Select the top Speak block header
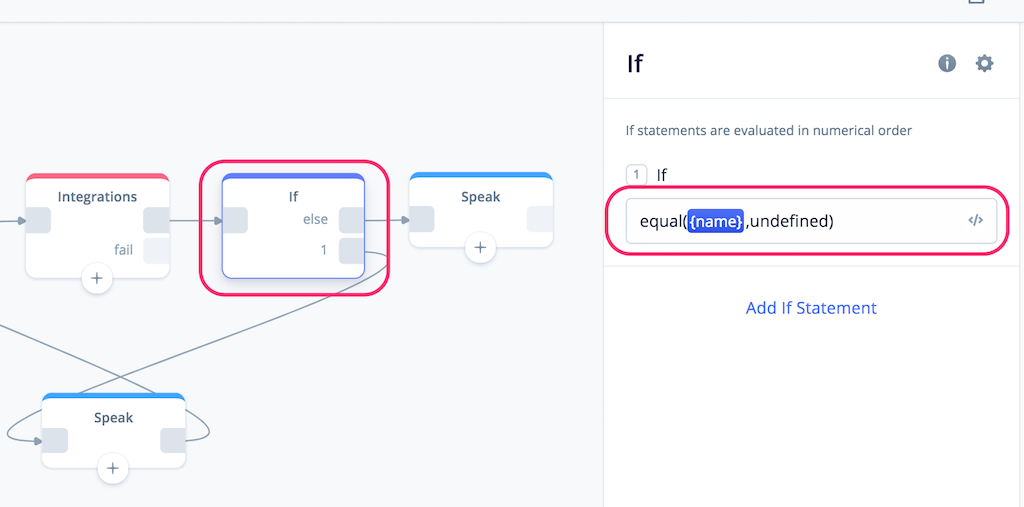1024x507 pixels. 481,196
